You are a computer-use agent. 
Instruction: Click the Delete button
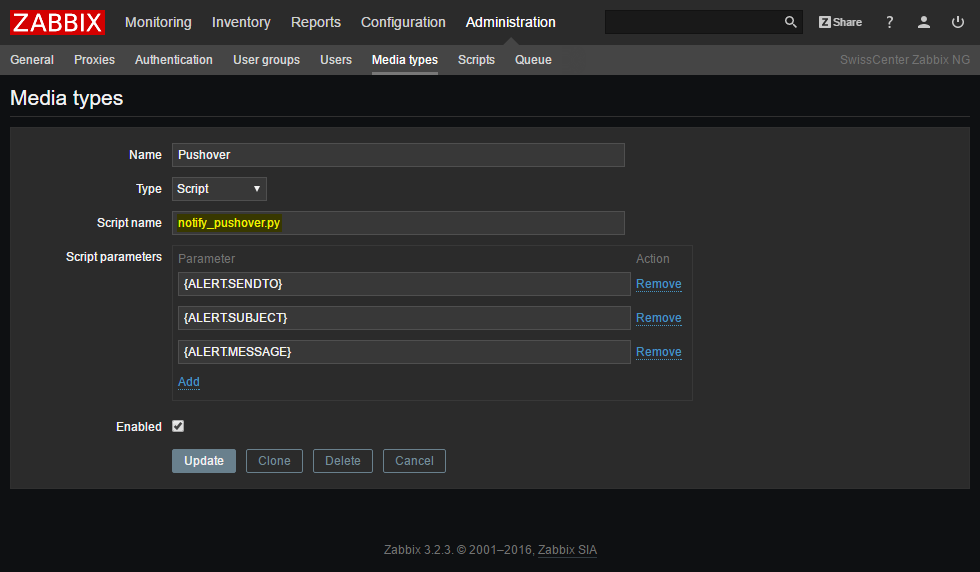click(x=342, y=461)
